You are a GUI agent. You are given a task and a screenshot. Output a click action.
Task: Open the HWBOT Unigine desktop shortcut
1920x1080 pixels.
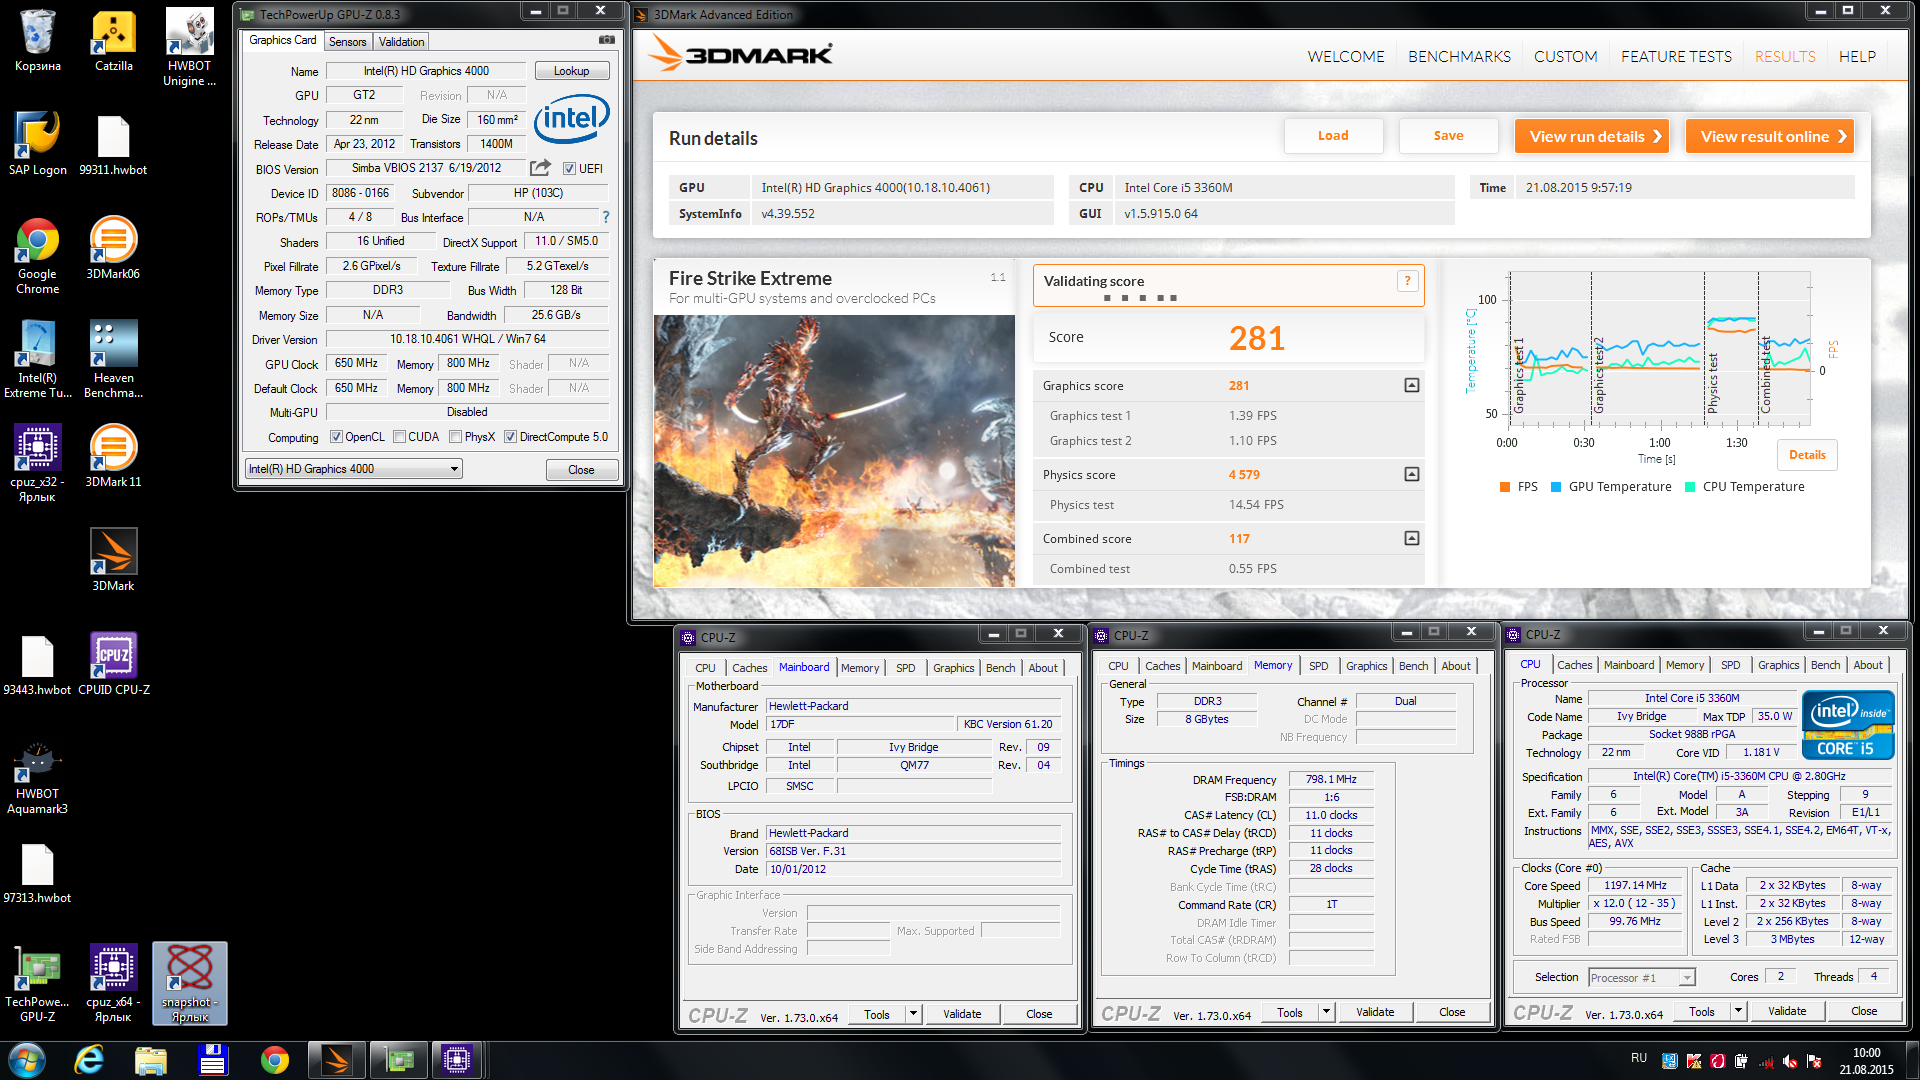pos(189,47)
